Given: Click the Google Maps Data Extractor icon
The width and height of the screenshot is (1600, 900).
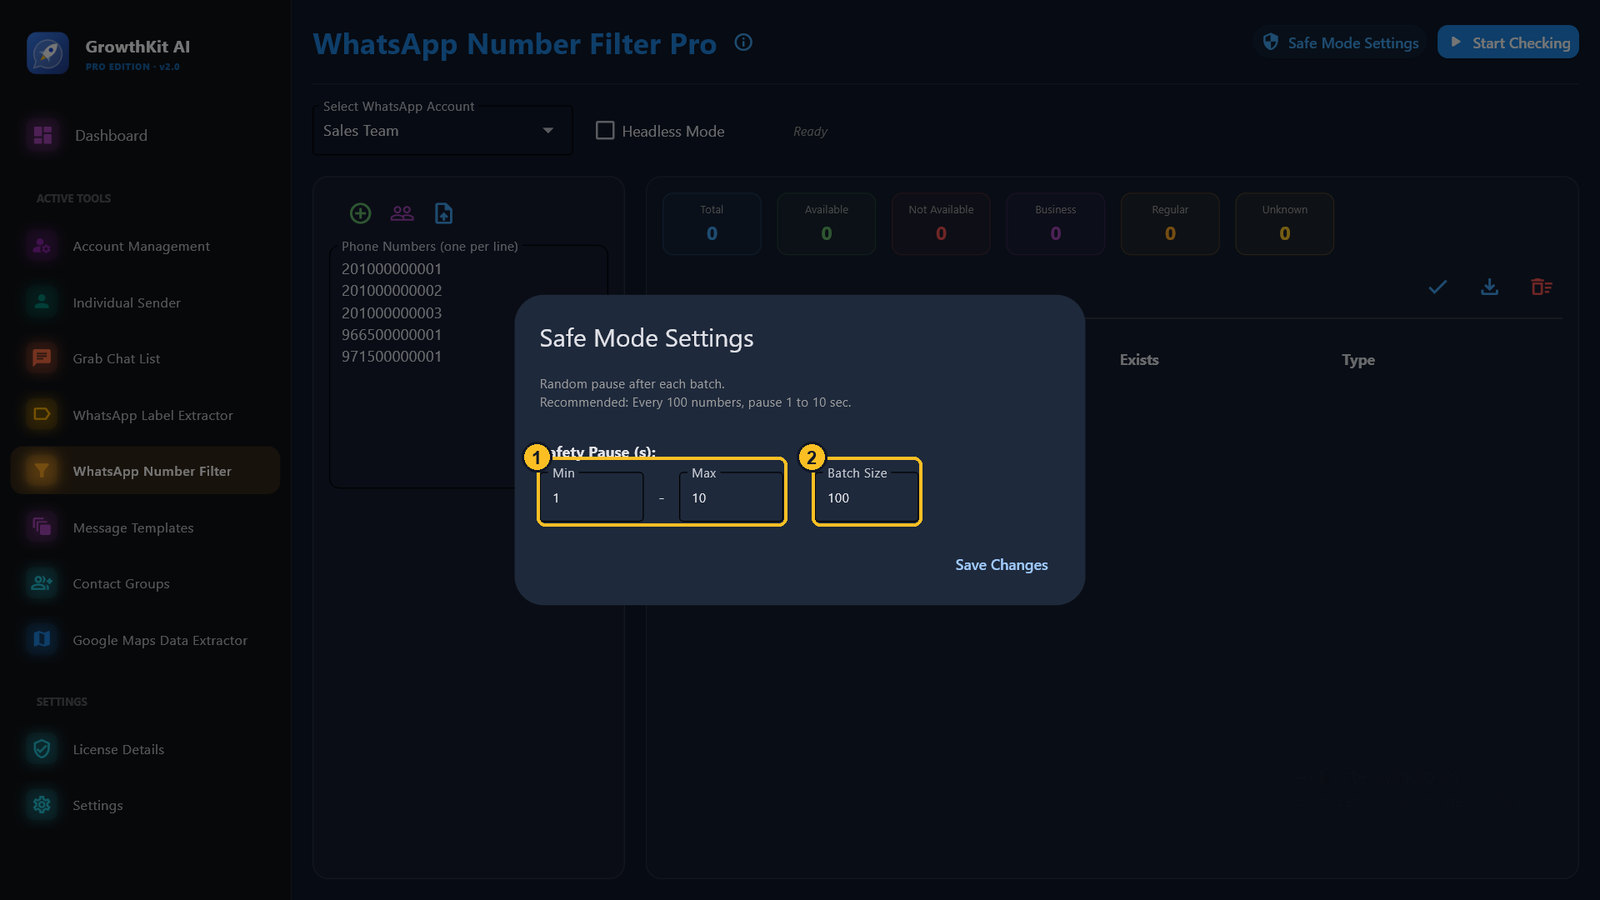Looking at the screenshot, I should pyautogui.click(x=42, y=639).
